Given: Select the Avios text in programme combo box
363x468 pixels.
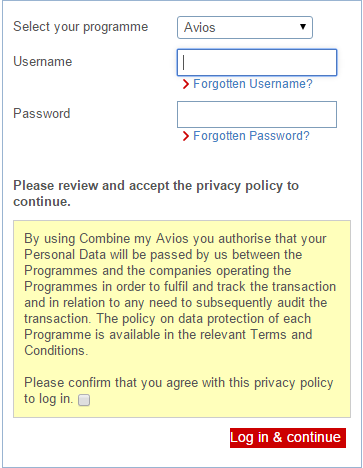Looking at the screenshot, I should point(200,27).
